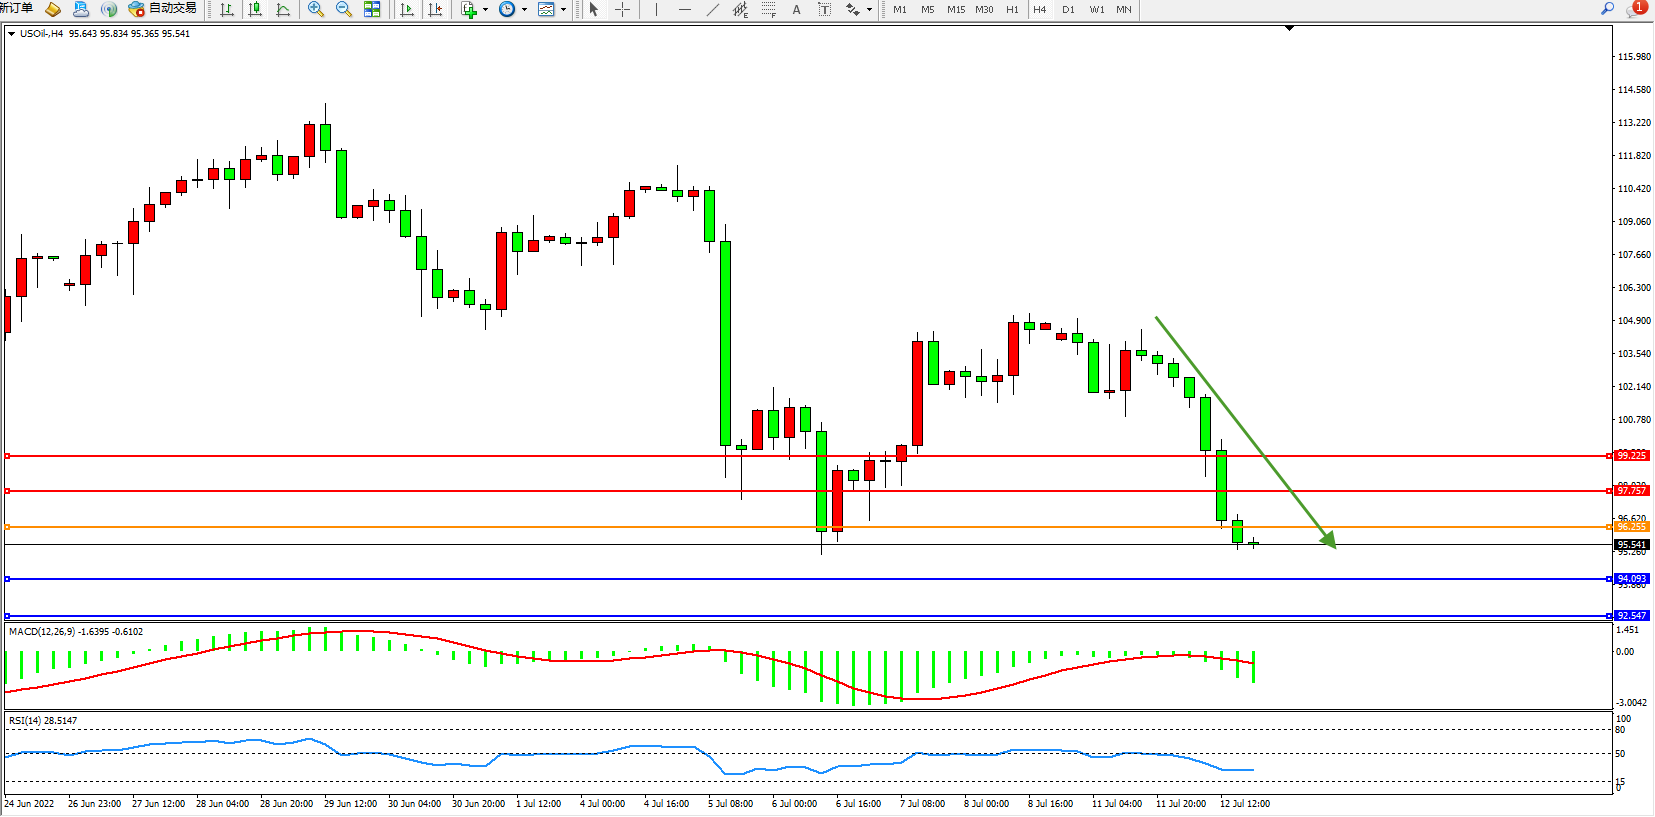
Task: Select the horizontal line drawing tool
Action: click(684, 9)
